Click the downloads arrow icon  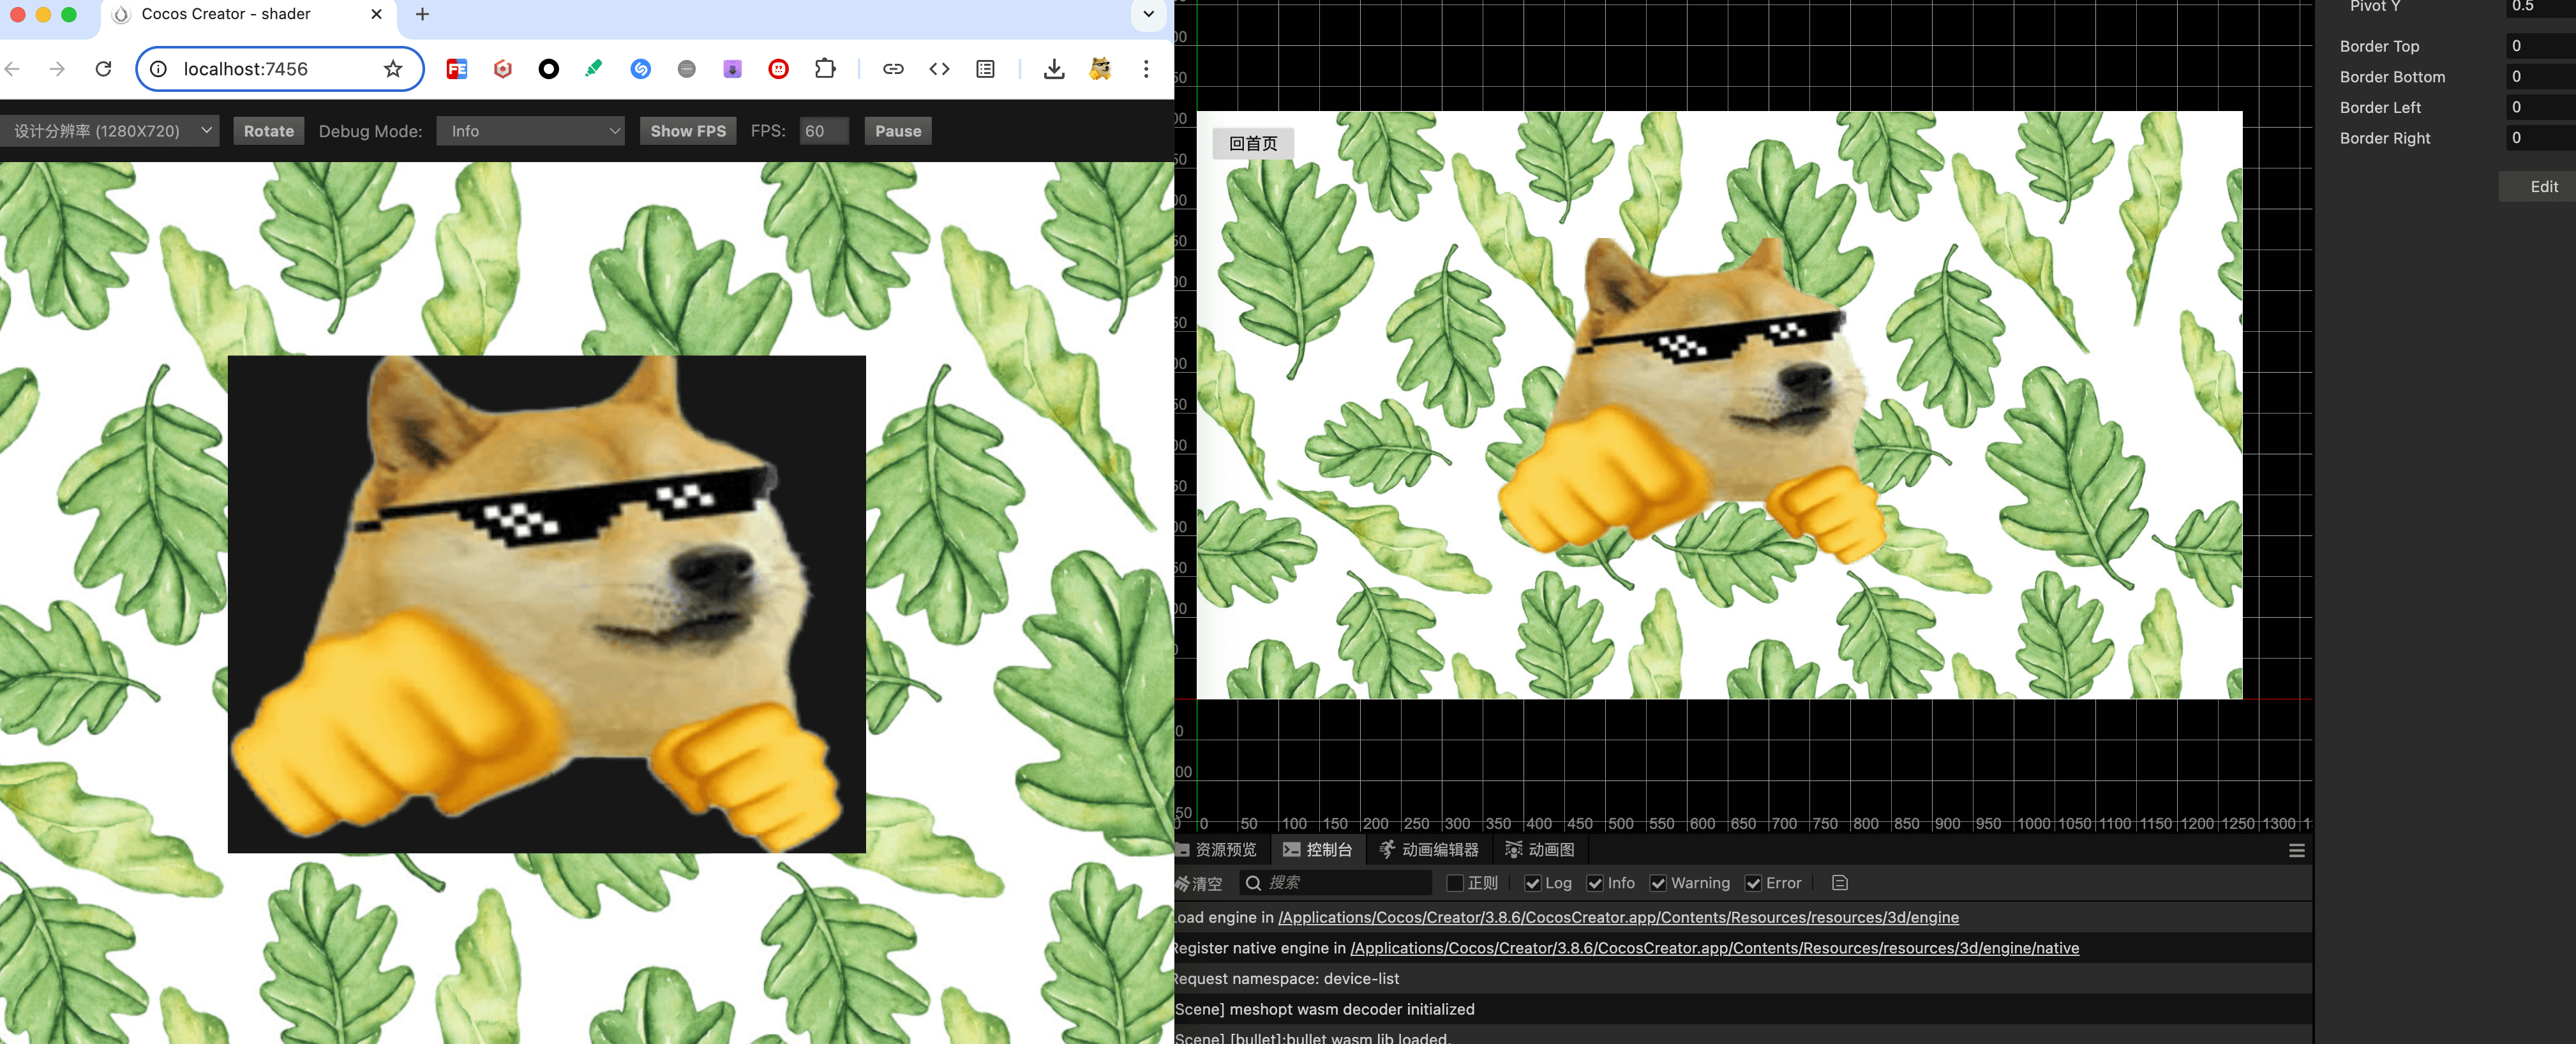point(1053,69)
